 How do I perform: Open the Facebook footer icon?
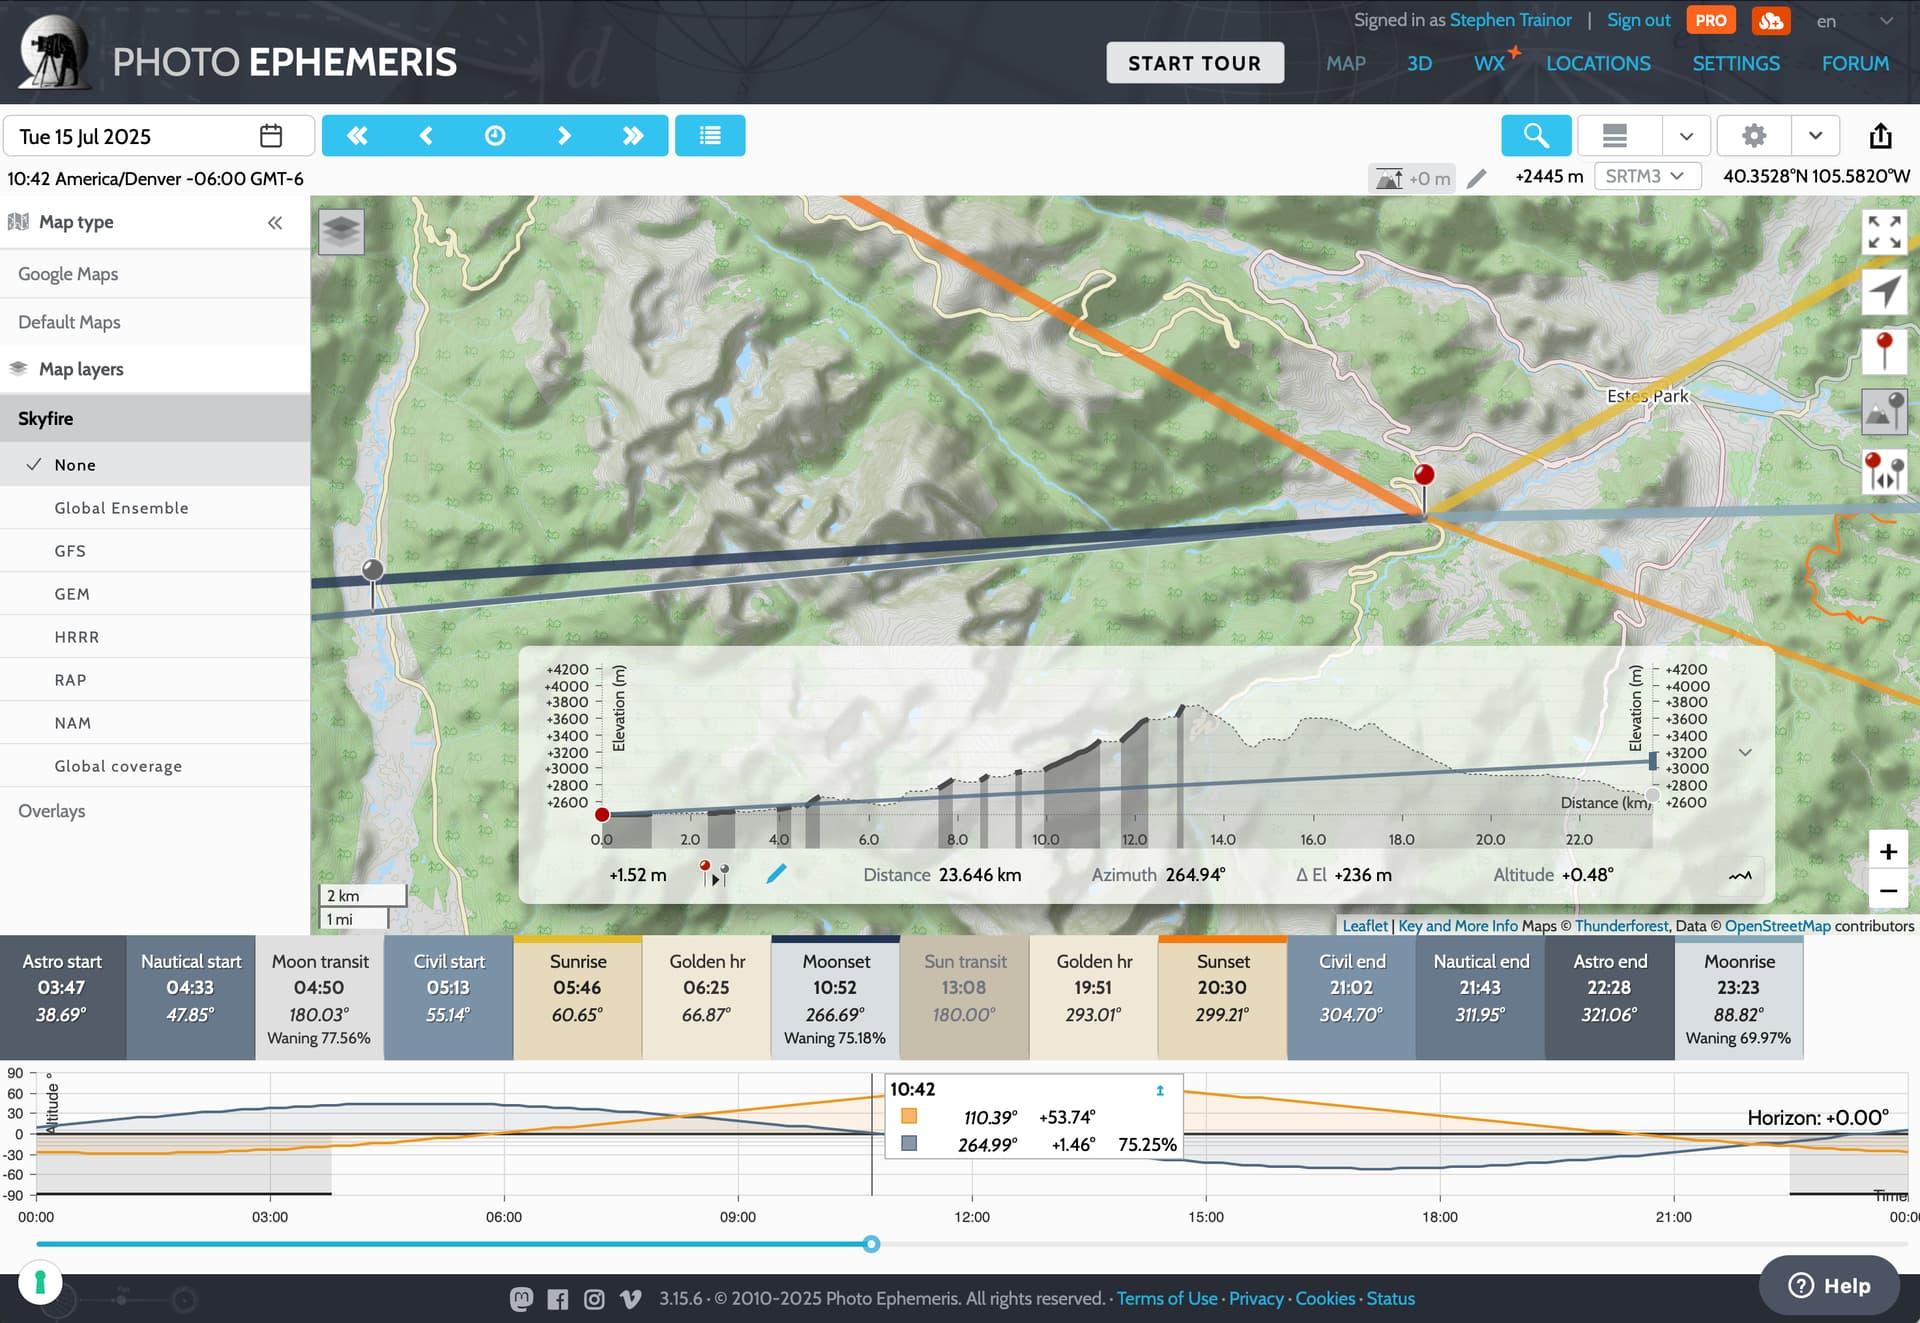(x=558, y=1299)
